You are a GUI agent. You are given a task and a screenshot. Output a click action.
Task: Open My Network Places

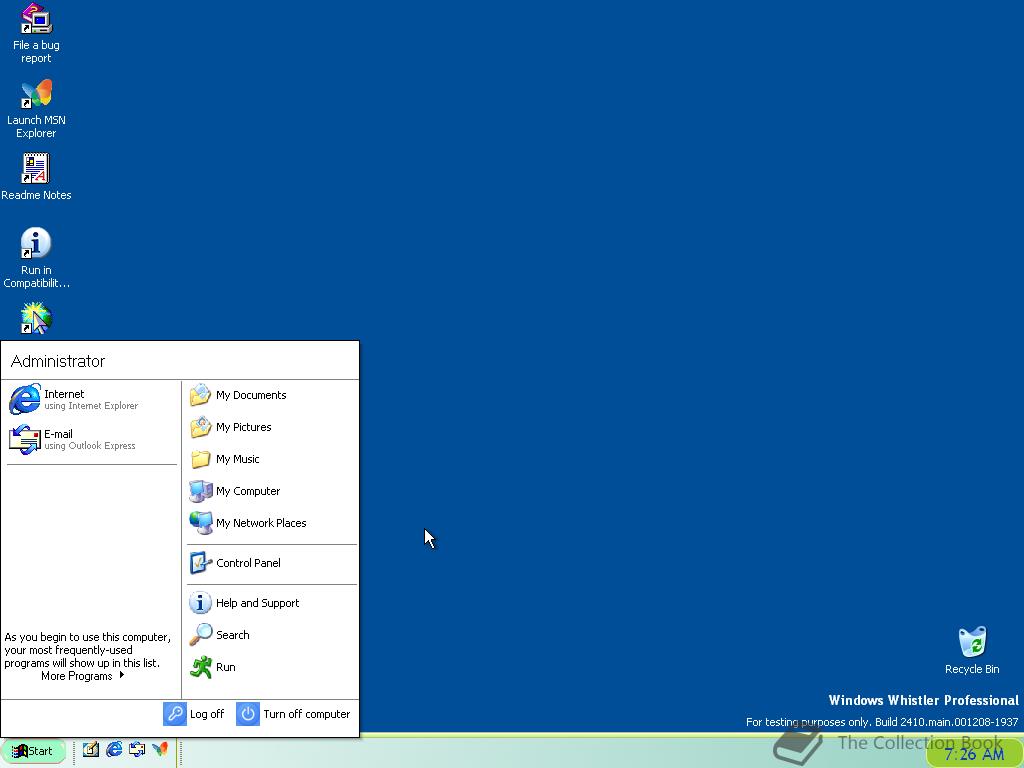(x=272, y=523)
